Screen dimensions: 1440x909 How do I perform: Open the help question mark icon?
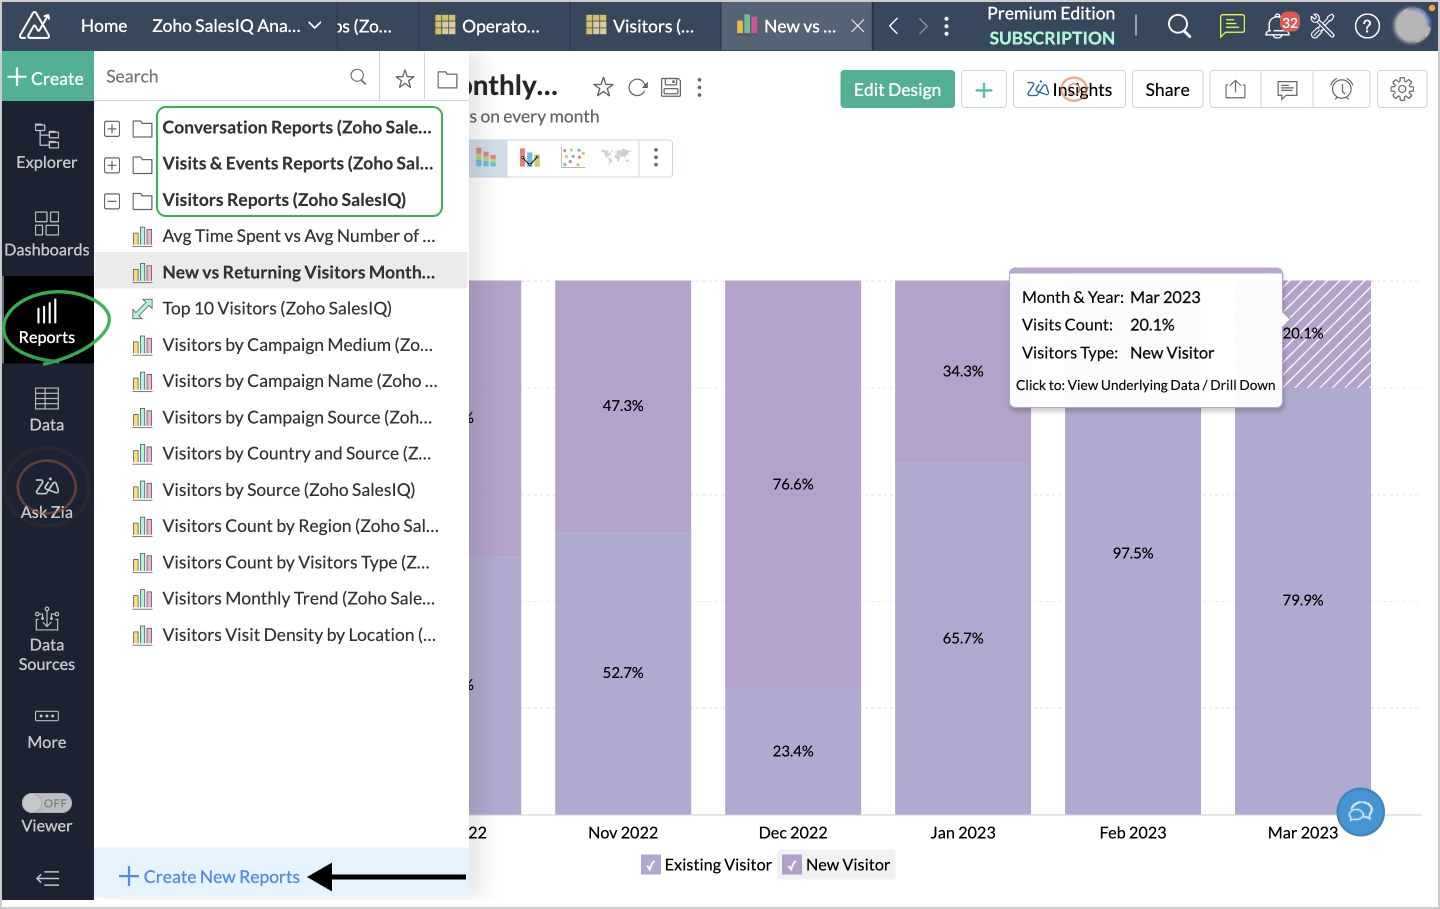[1367, 26]
